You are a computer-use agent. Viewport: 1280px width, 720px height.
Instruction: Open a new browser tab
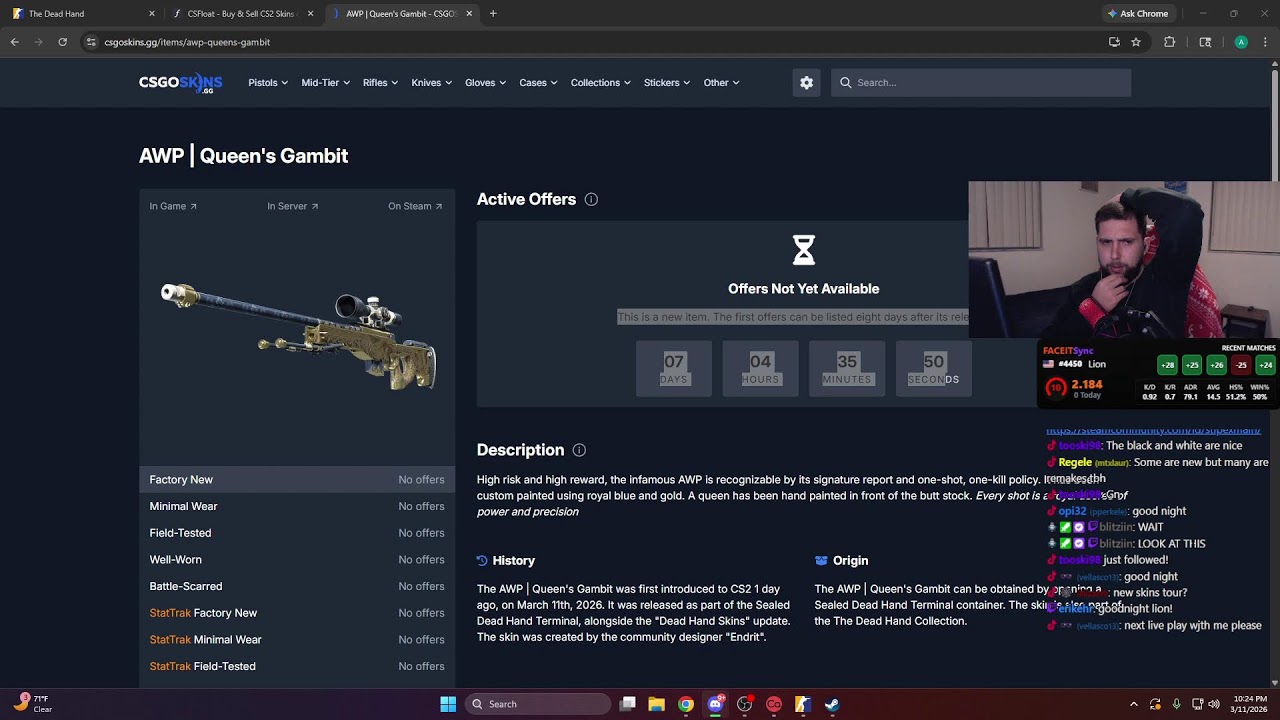click(x=493, y=14)
